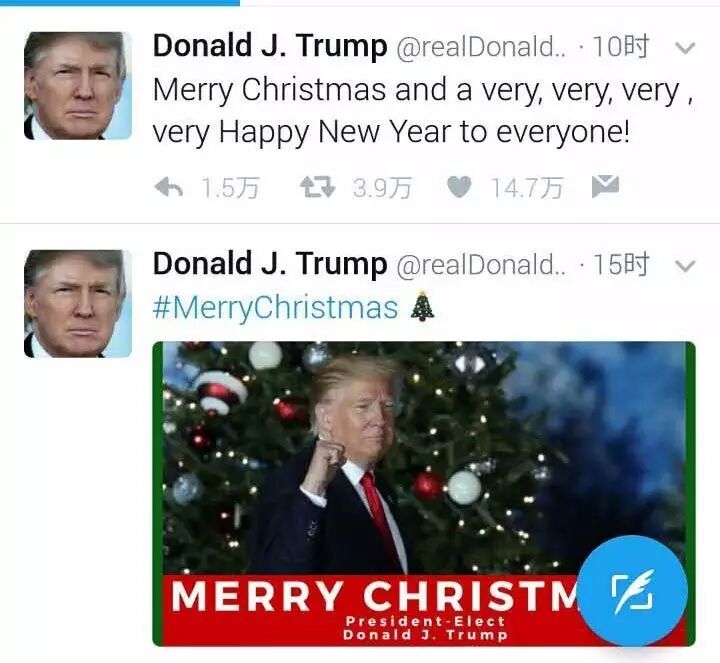This screenshot has height=663, width=720.
Task: Open the #MerryChristmas hashtag link
Action: [276, 308]
